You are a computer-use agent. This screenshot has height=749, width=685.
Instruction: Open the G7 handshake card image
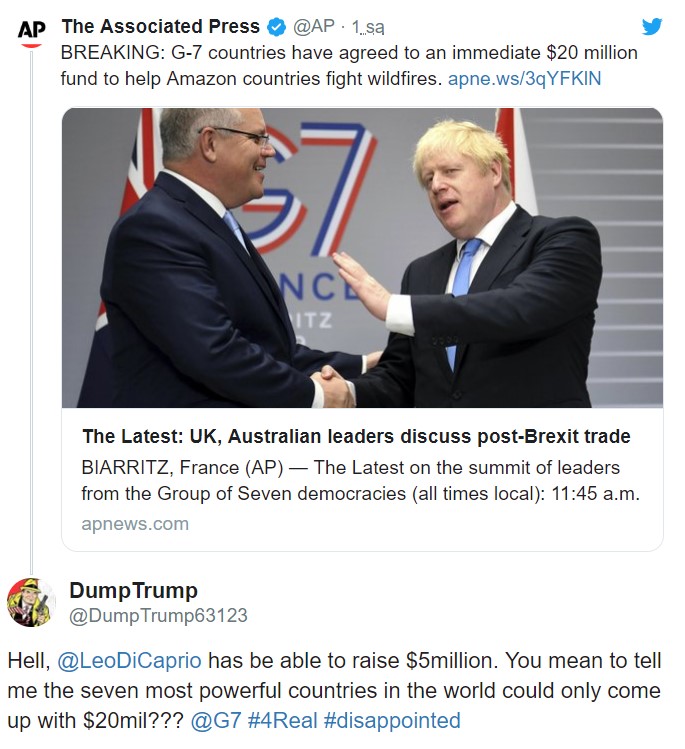[x=362, y=257]
